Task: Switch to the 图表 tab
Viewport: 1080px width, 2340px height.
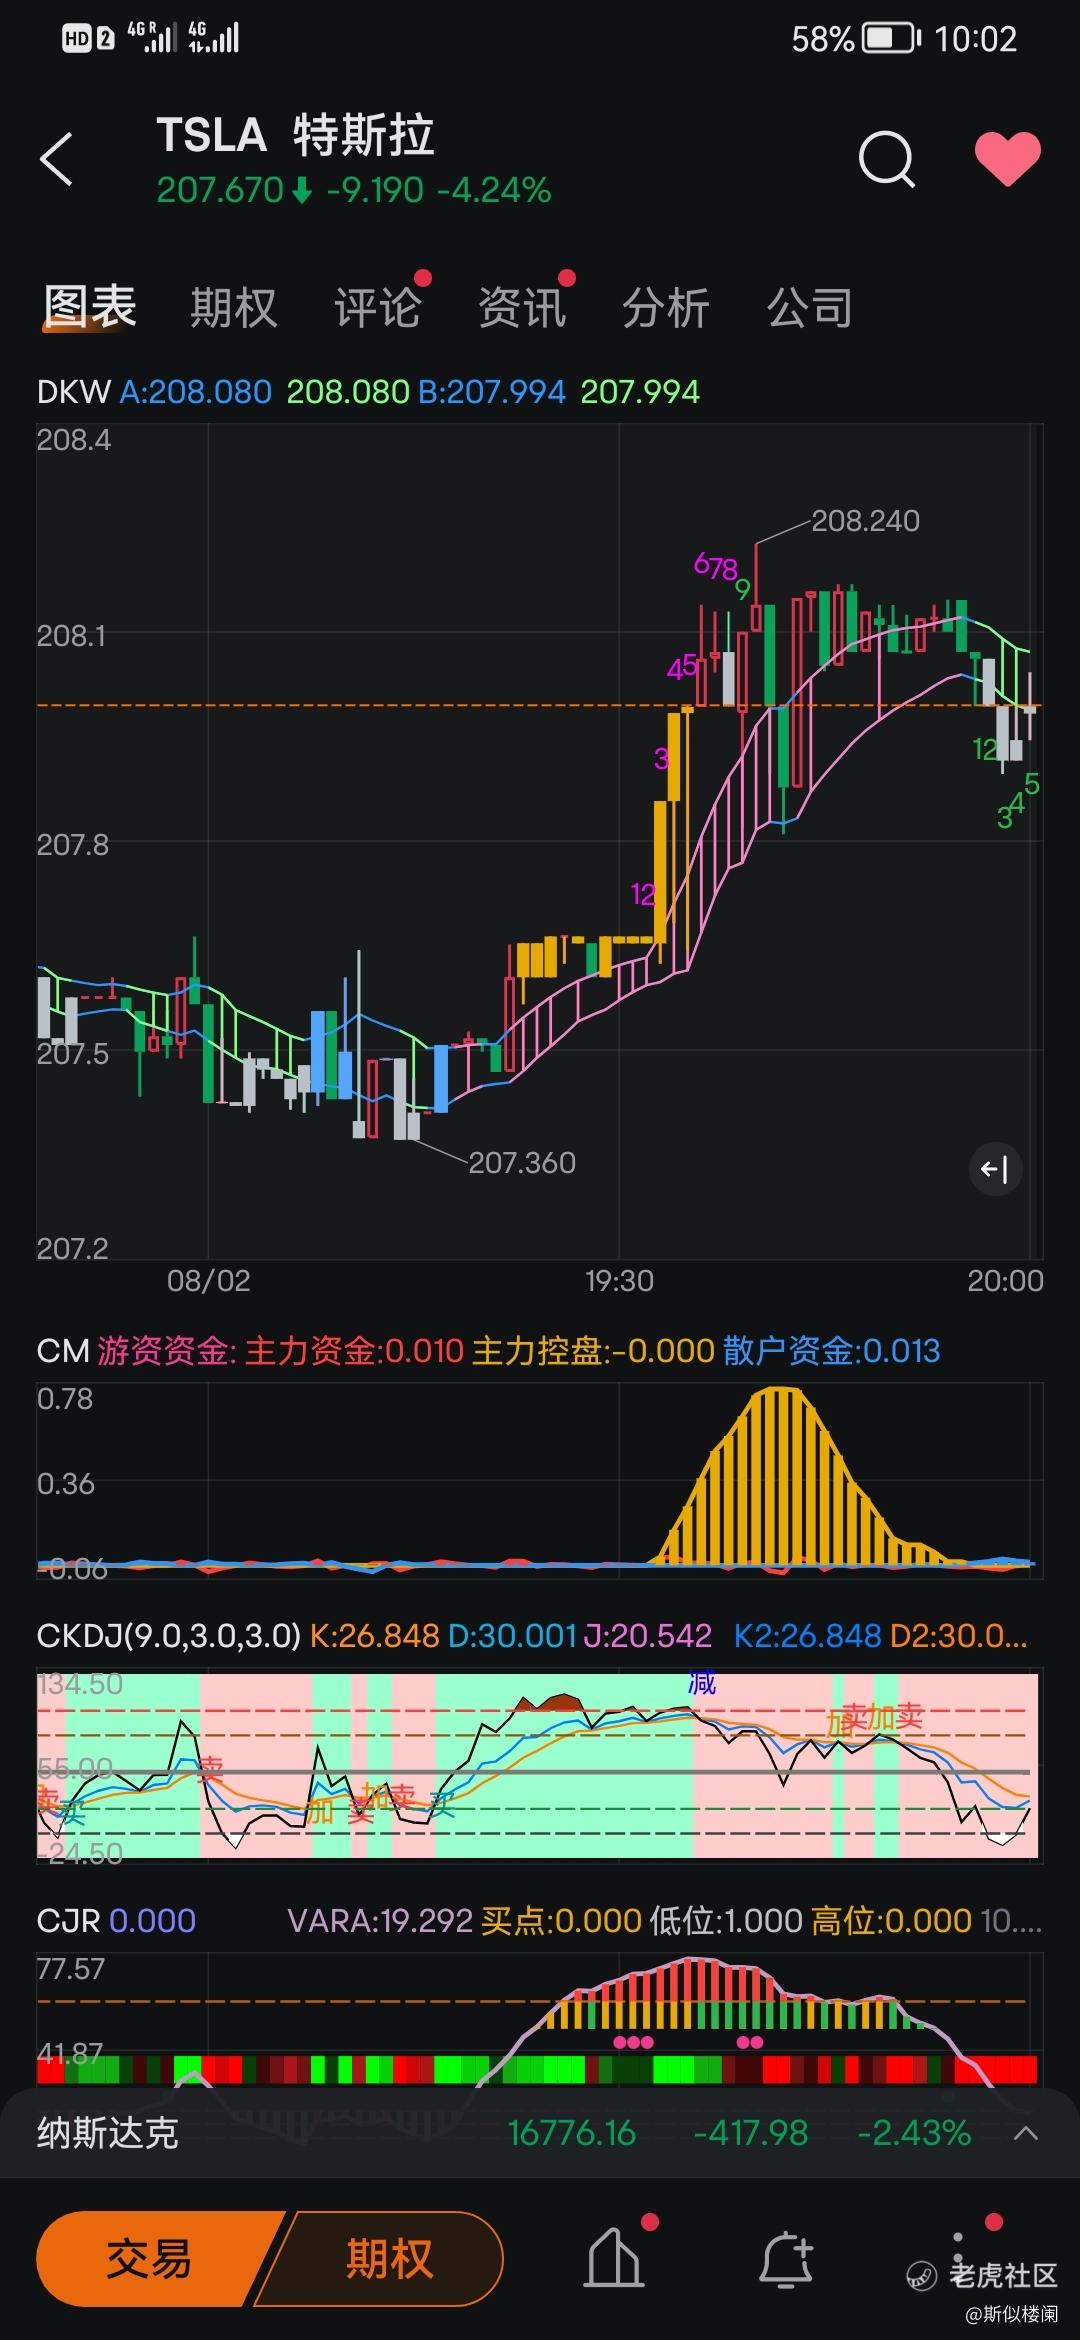Action: pyautogui.click(x=90, y=306)
